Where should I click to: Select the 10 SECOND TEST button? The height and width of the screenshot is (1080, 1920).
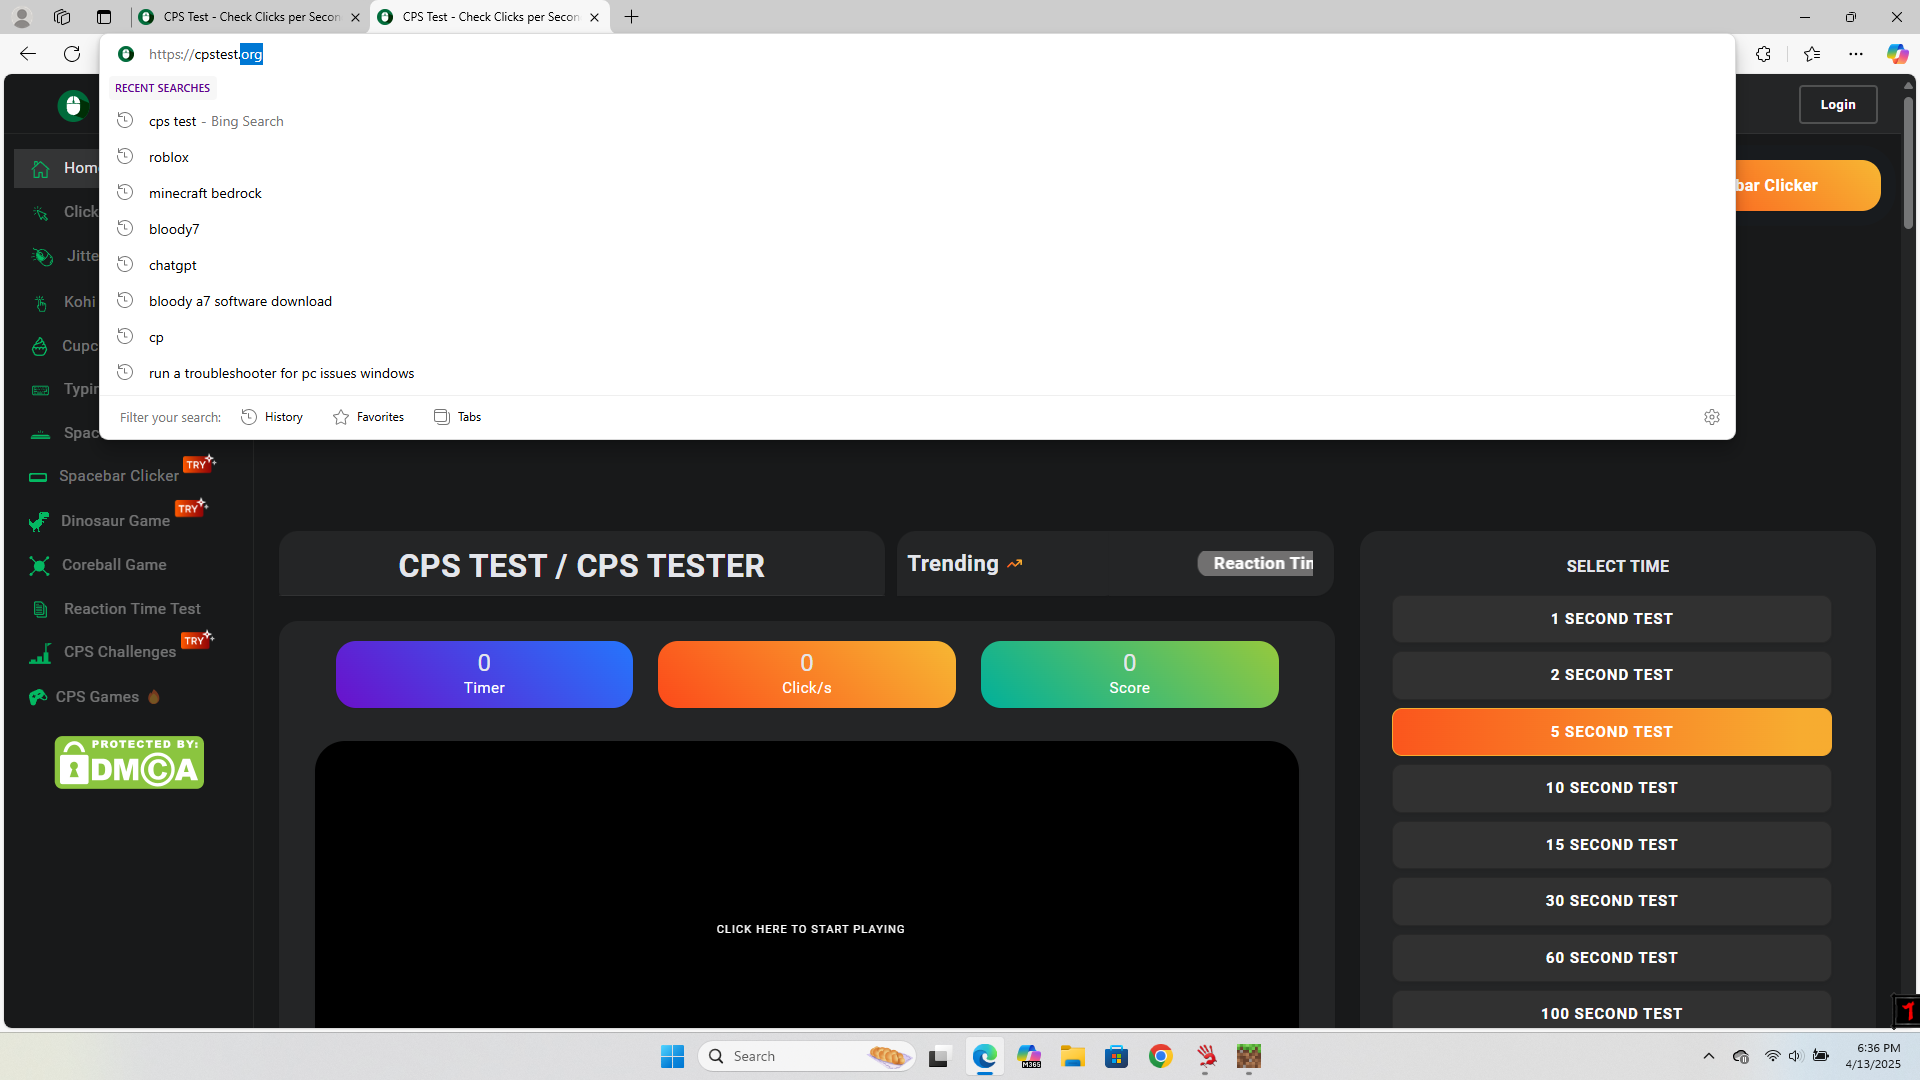(1611, 788)
